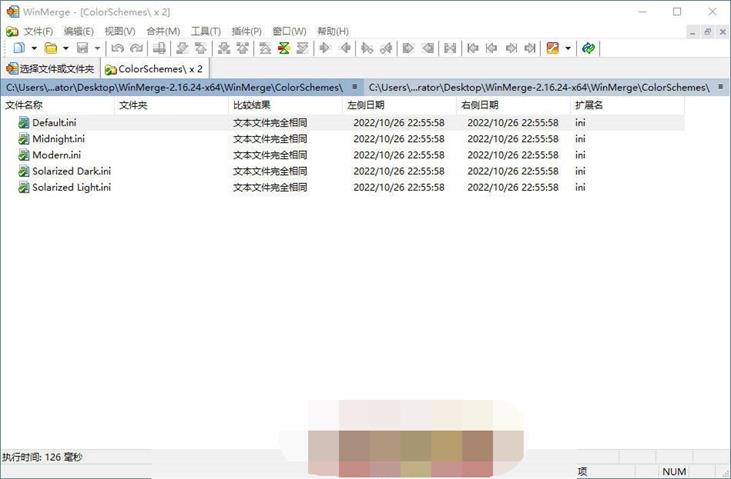Click the icon just before Options

(530, 48)
